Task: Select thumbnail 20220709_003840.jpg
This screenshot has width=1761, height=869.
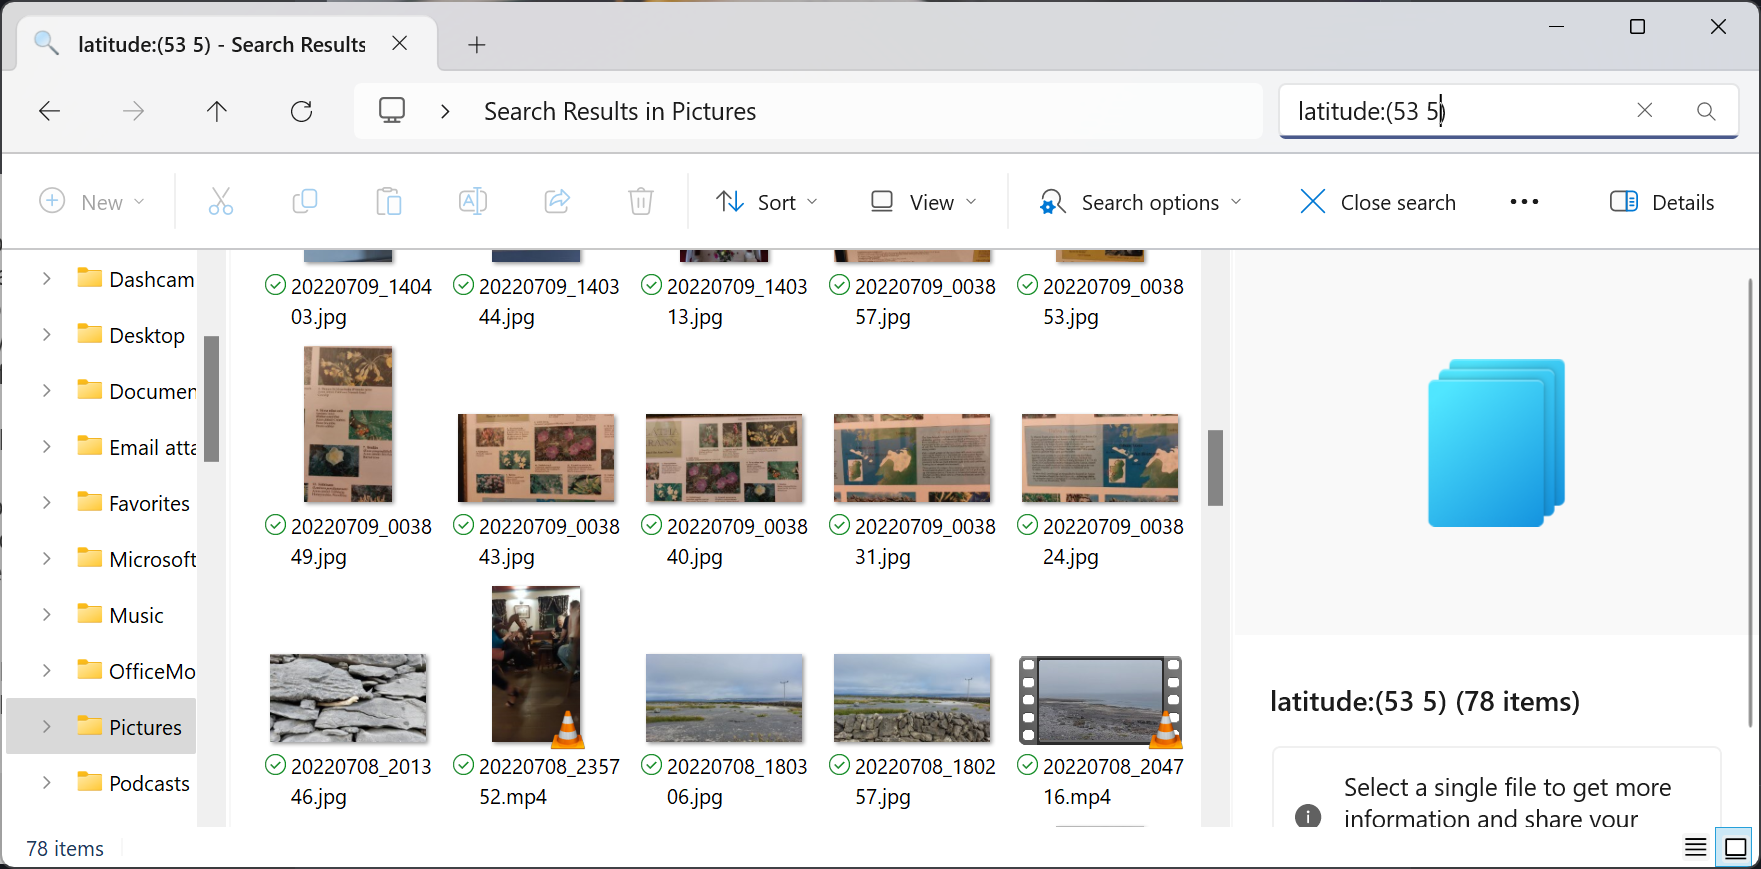Action: [724, 458]
